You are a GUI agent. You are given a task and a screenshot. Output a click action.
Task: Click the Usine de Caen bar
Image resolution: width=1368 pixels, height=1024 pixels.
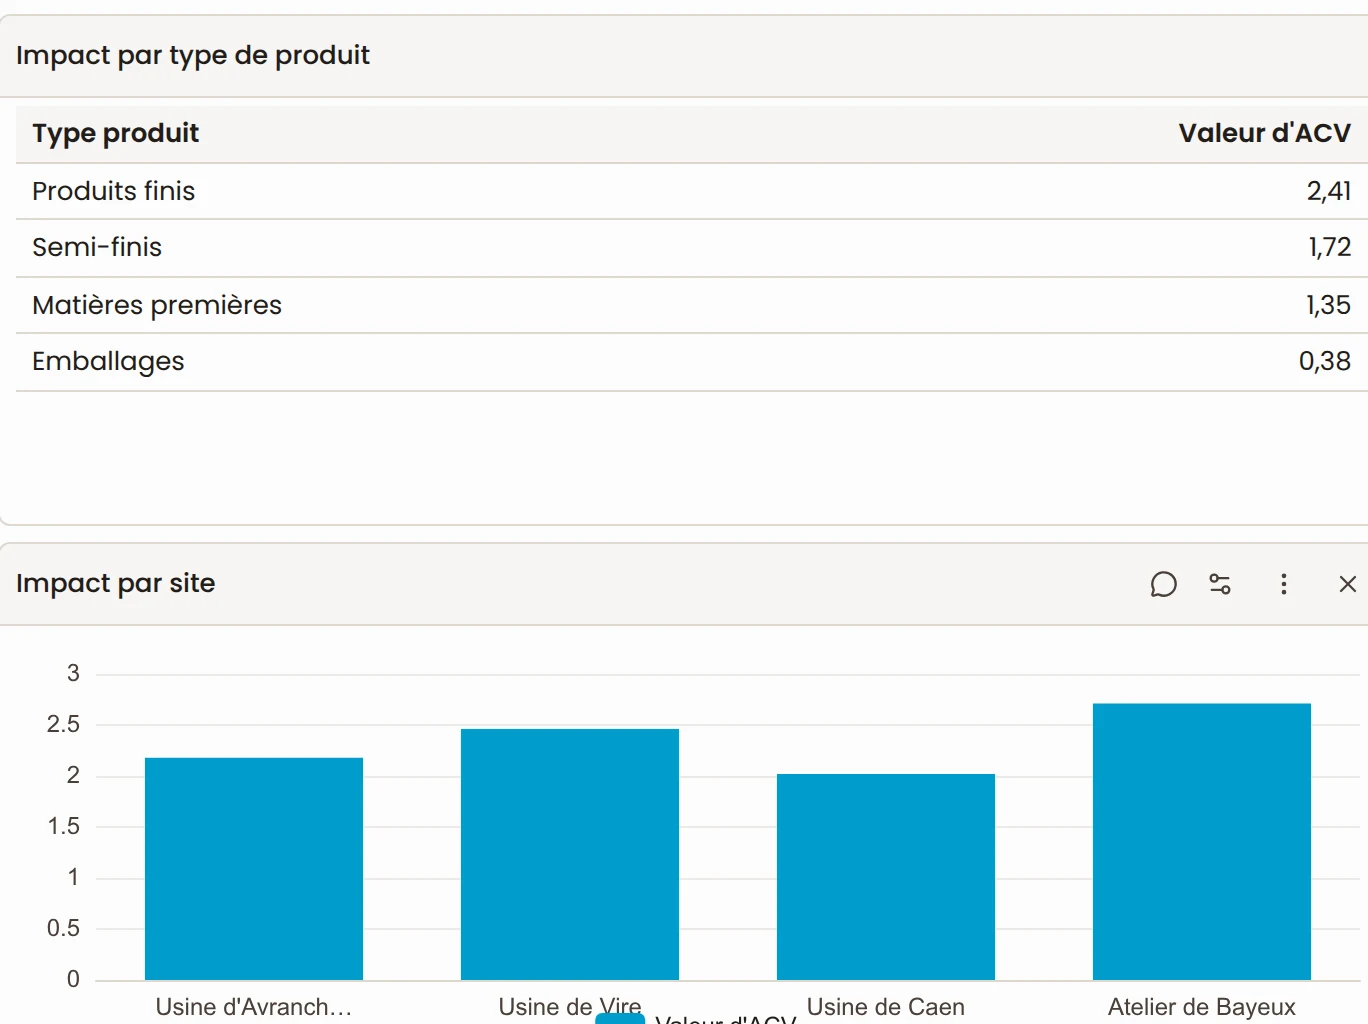886,877
